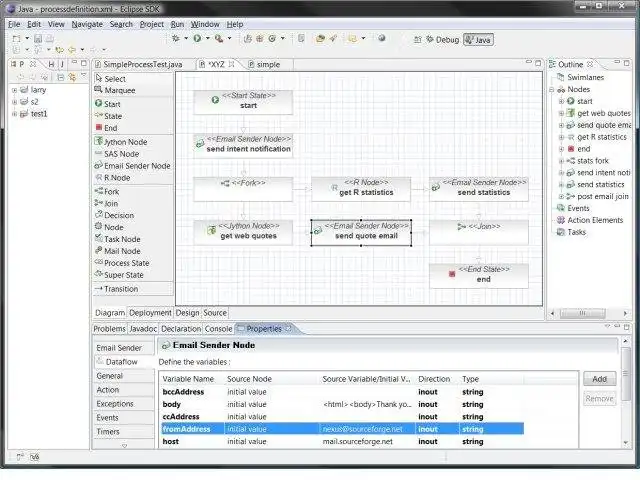Select the Mail Node palette tool
This screenshot has height=480, width=640.
(118, 251)
